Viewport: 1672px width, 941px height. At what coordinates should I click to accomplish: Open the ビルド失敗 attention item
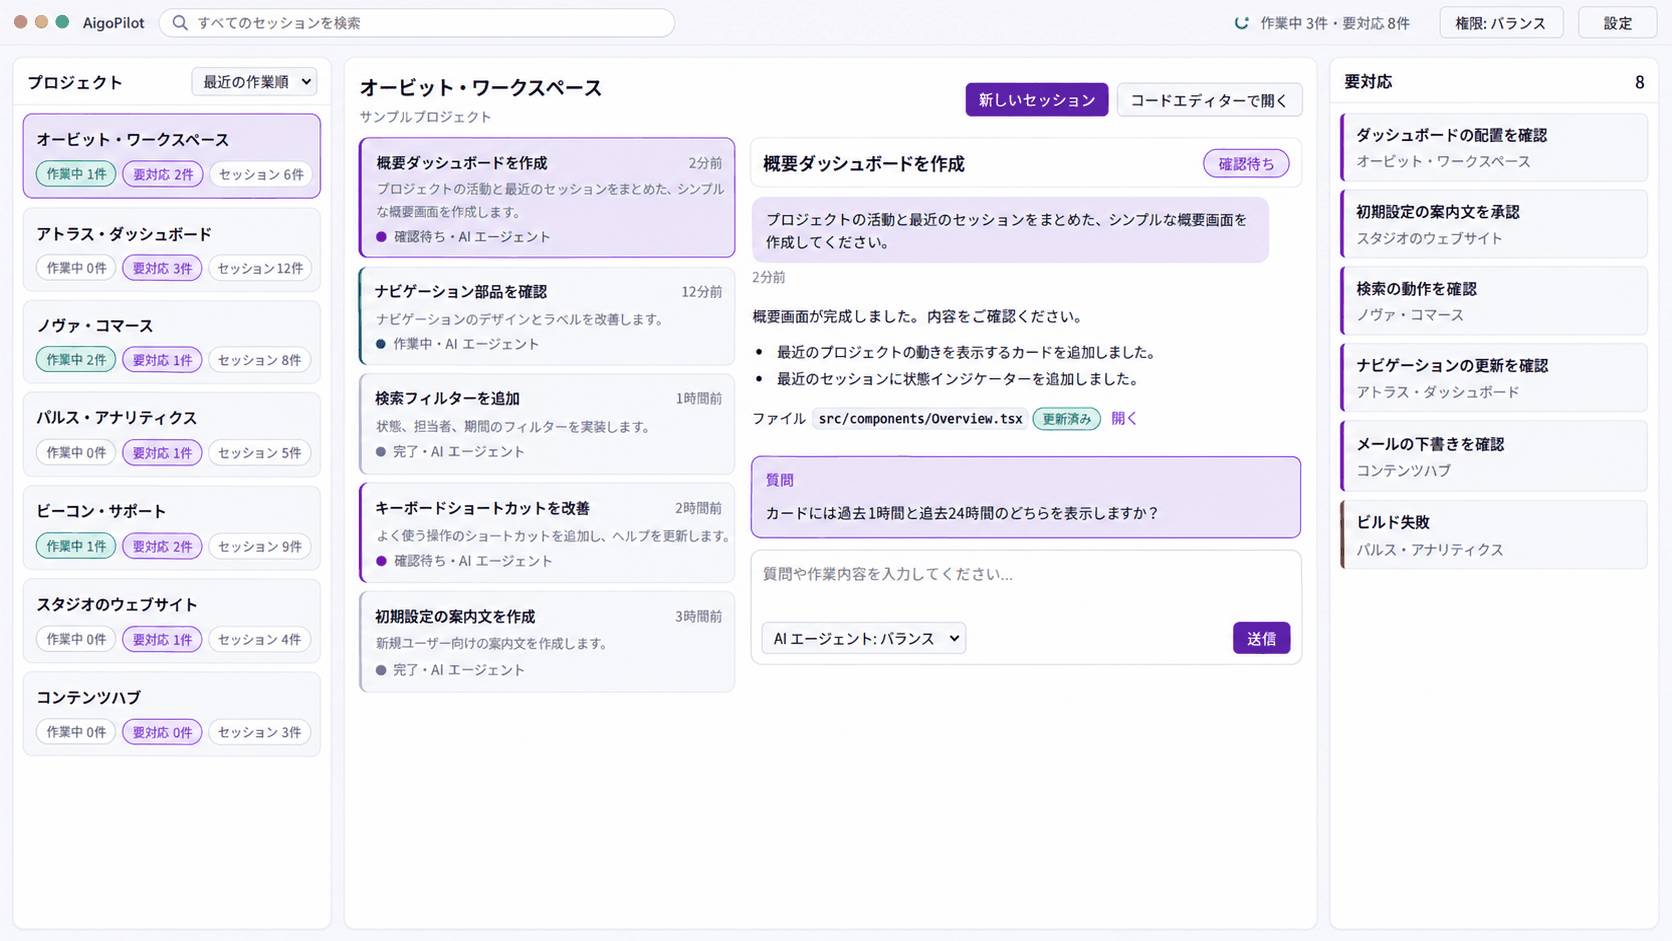point(1494,535)
